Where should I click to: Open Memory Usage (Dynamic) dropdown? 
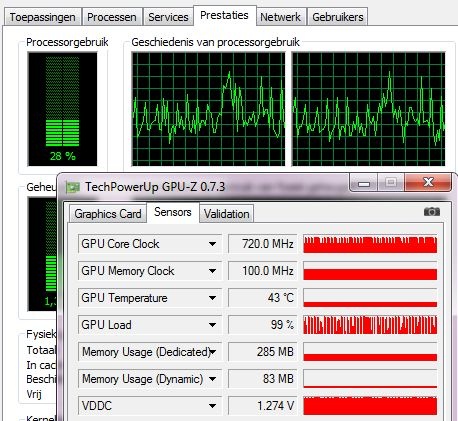(212, 379)
